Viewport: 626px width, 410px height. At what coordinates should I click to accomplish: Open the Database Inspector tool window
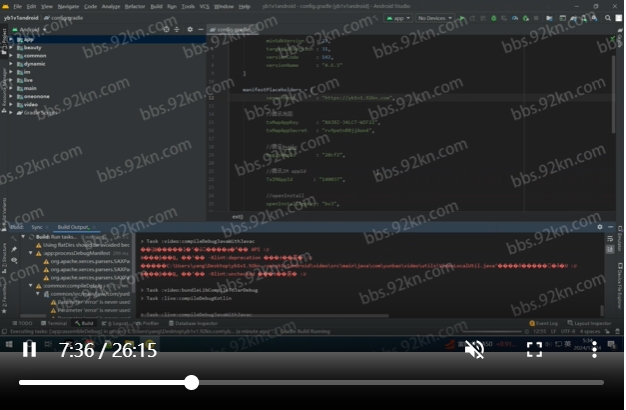coord(194,323)
